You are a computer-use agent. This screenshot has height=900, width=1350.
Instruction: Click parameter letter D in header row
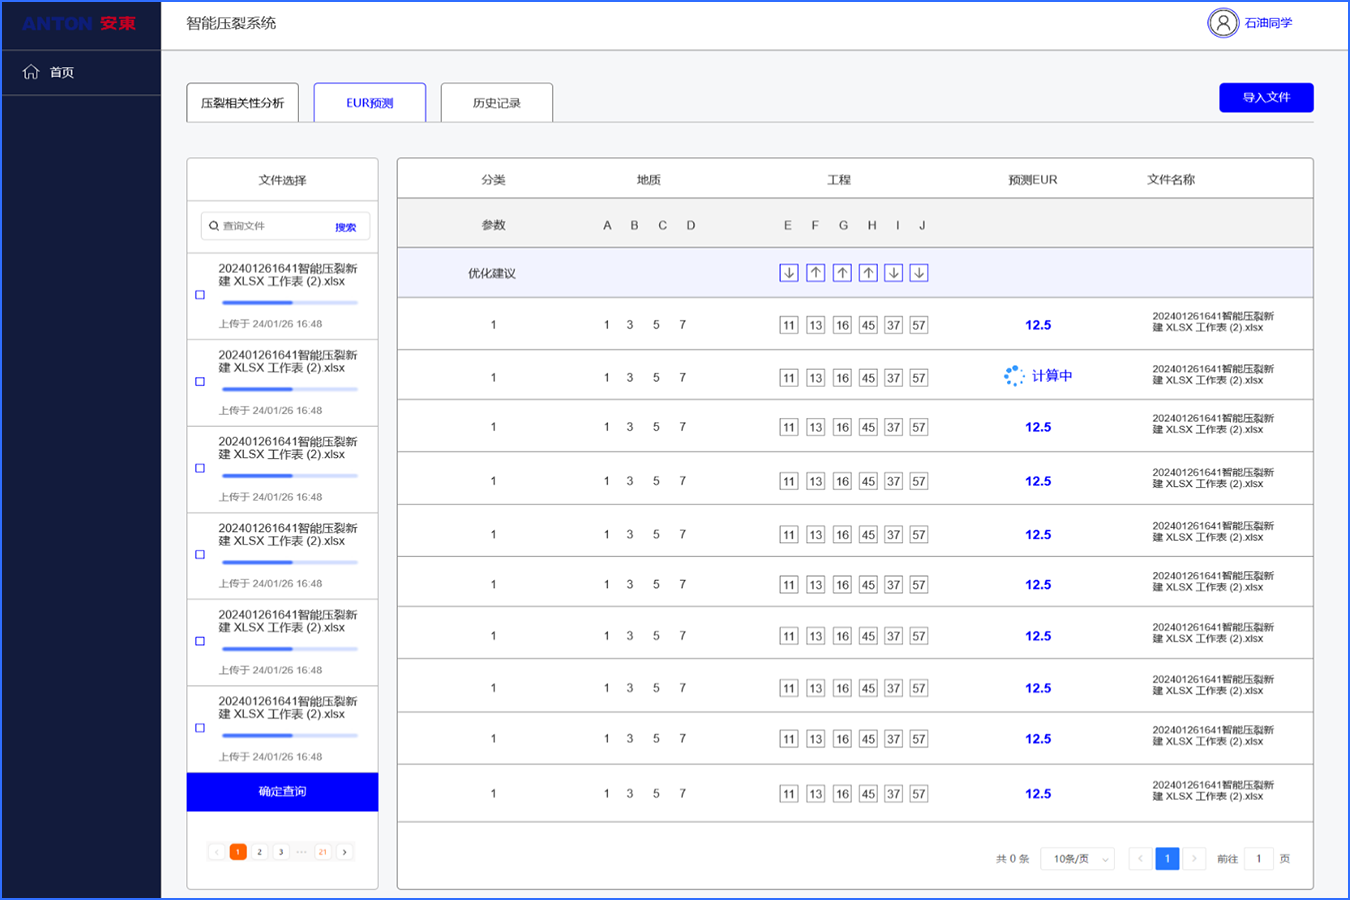[x=691, y=225]
